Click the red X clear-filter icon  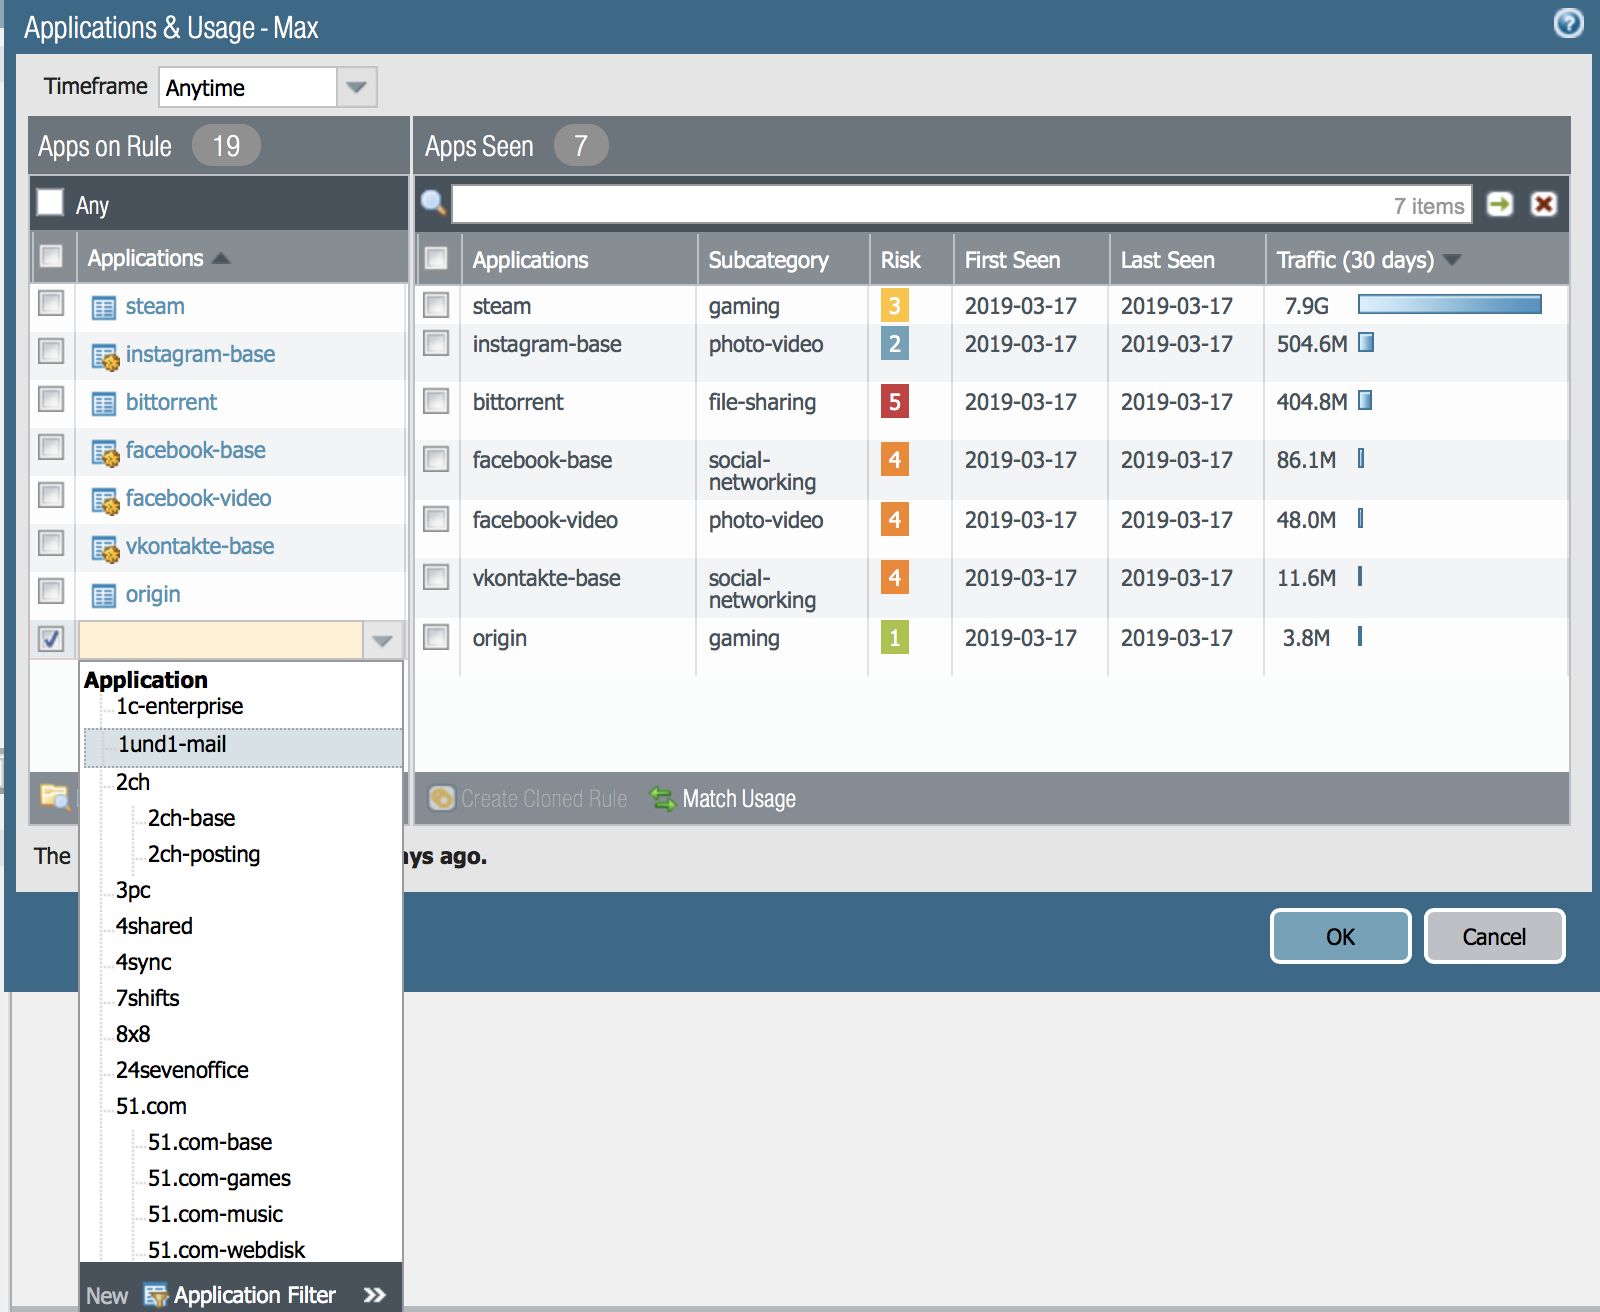point(1544,204)
